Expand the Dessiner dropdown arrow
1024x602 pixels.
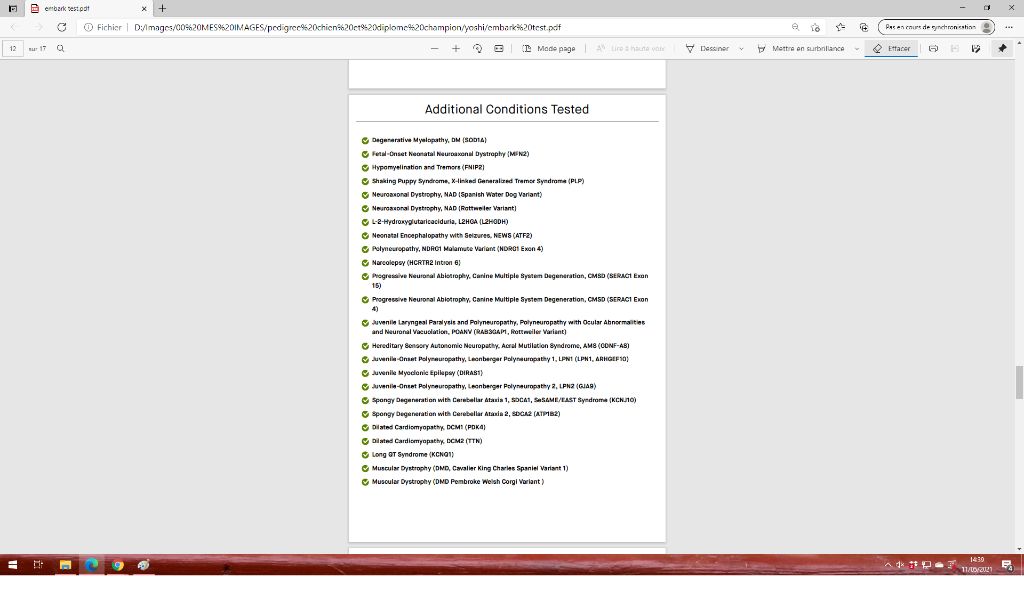[x=741, y=48]
